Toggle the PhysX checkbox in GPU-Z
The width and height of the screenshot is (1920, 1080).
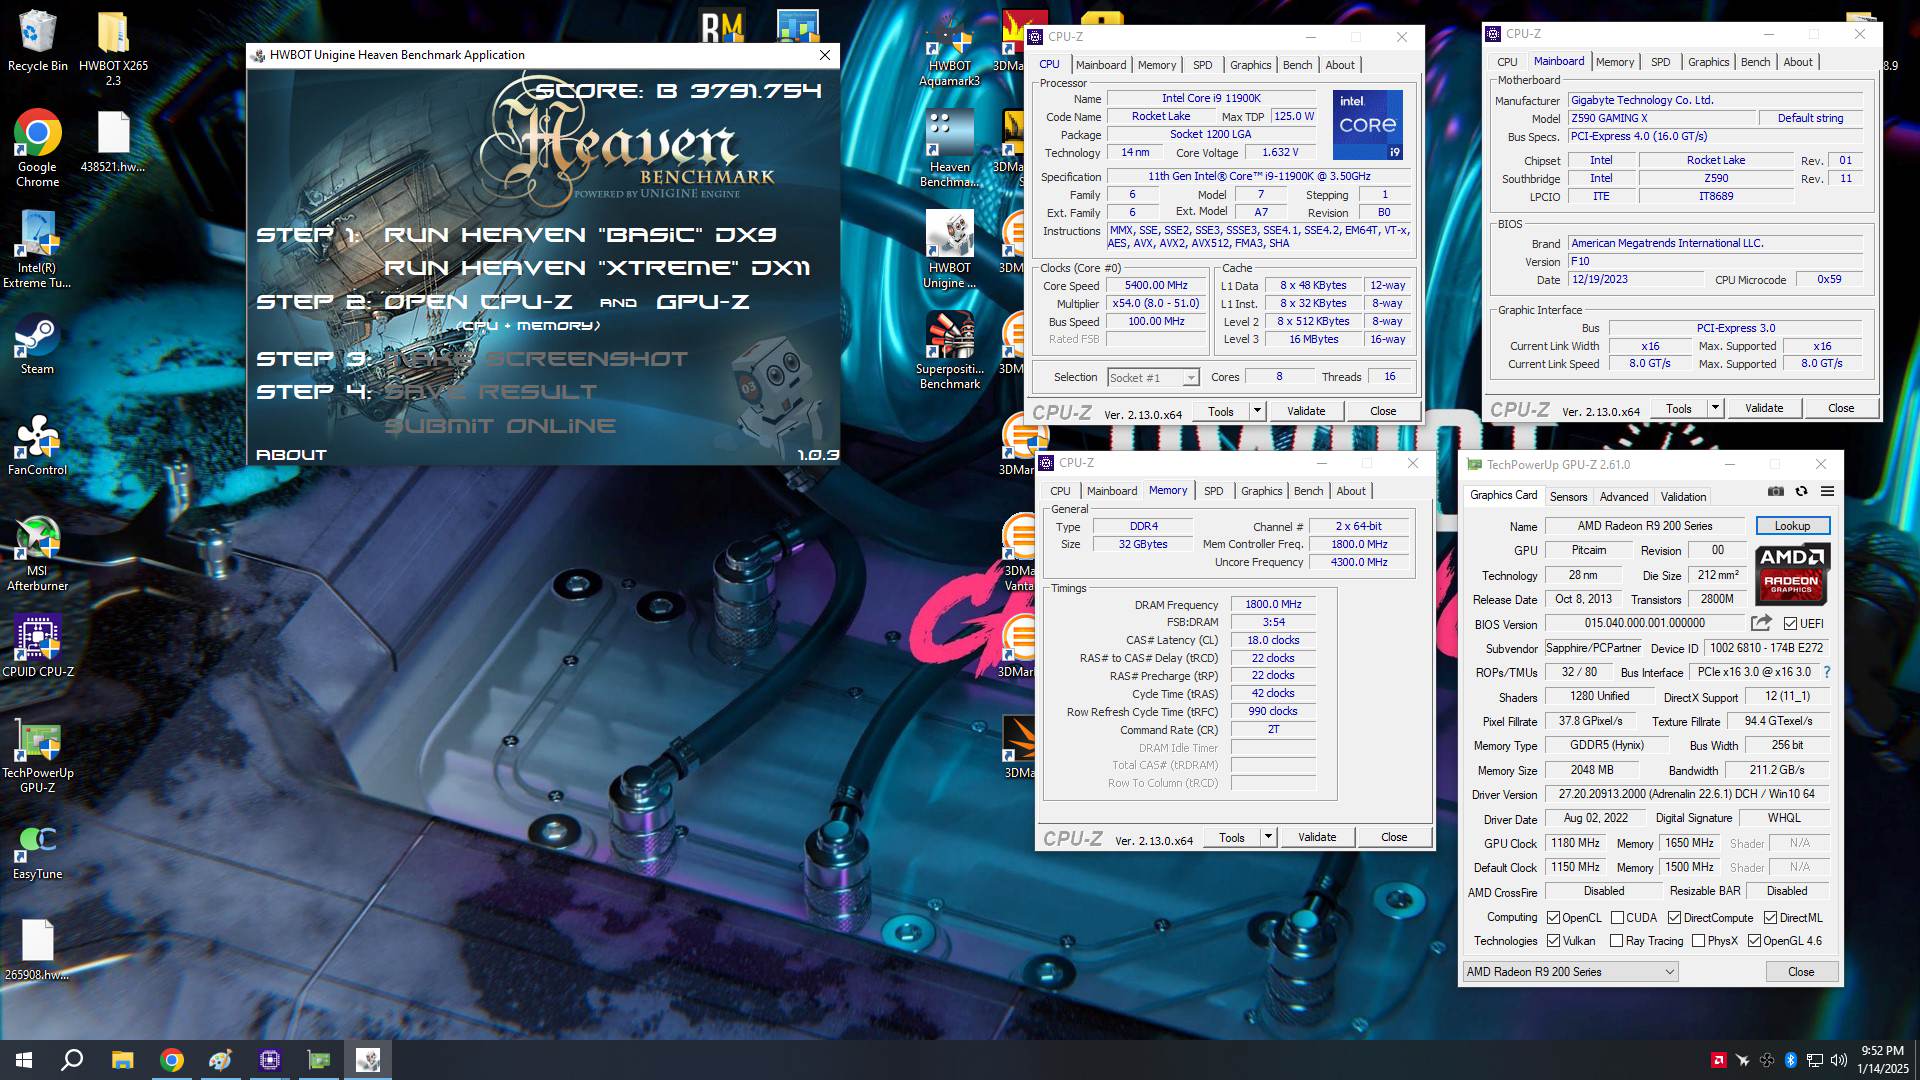coord(1698,941)
